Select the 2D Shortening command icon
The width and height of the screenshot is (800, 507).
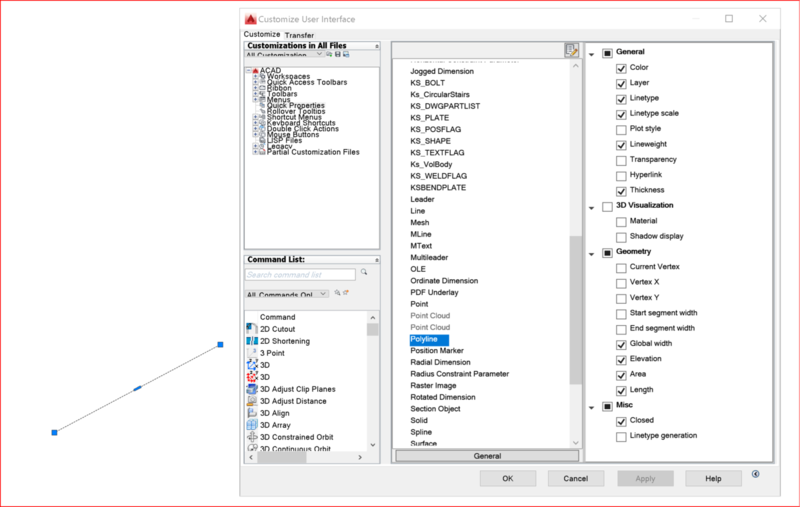[252, 341]
